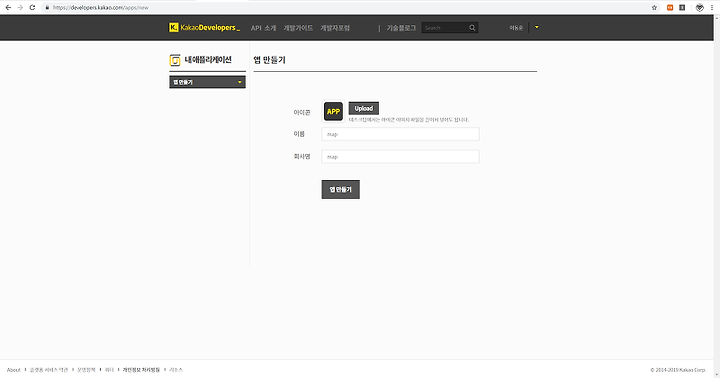
Task: Click the browser address bar URL
Action: pyautogui.click(x=101, y=7)
